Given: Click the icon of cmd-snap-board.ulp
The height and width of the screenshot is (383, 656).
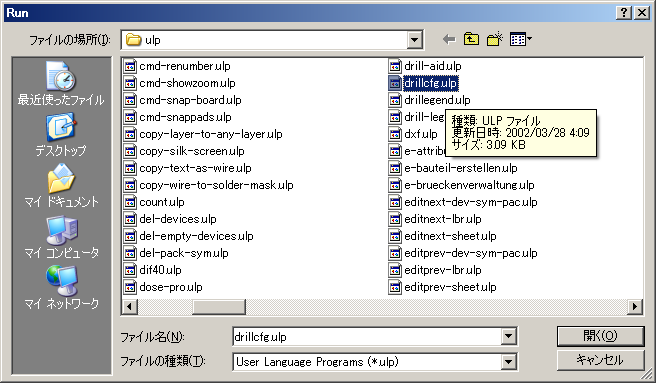Looking at the screenshot, I should pos(130,100).
